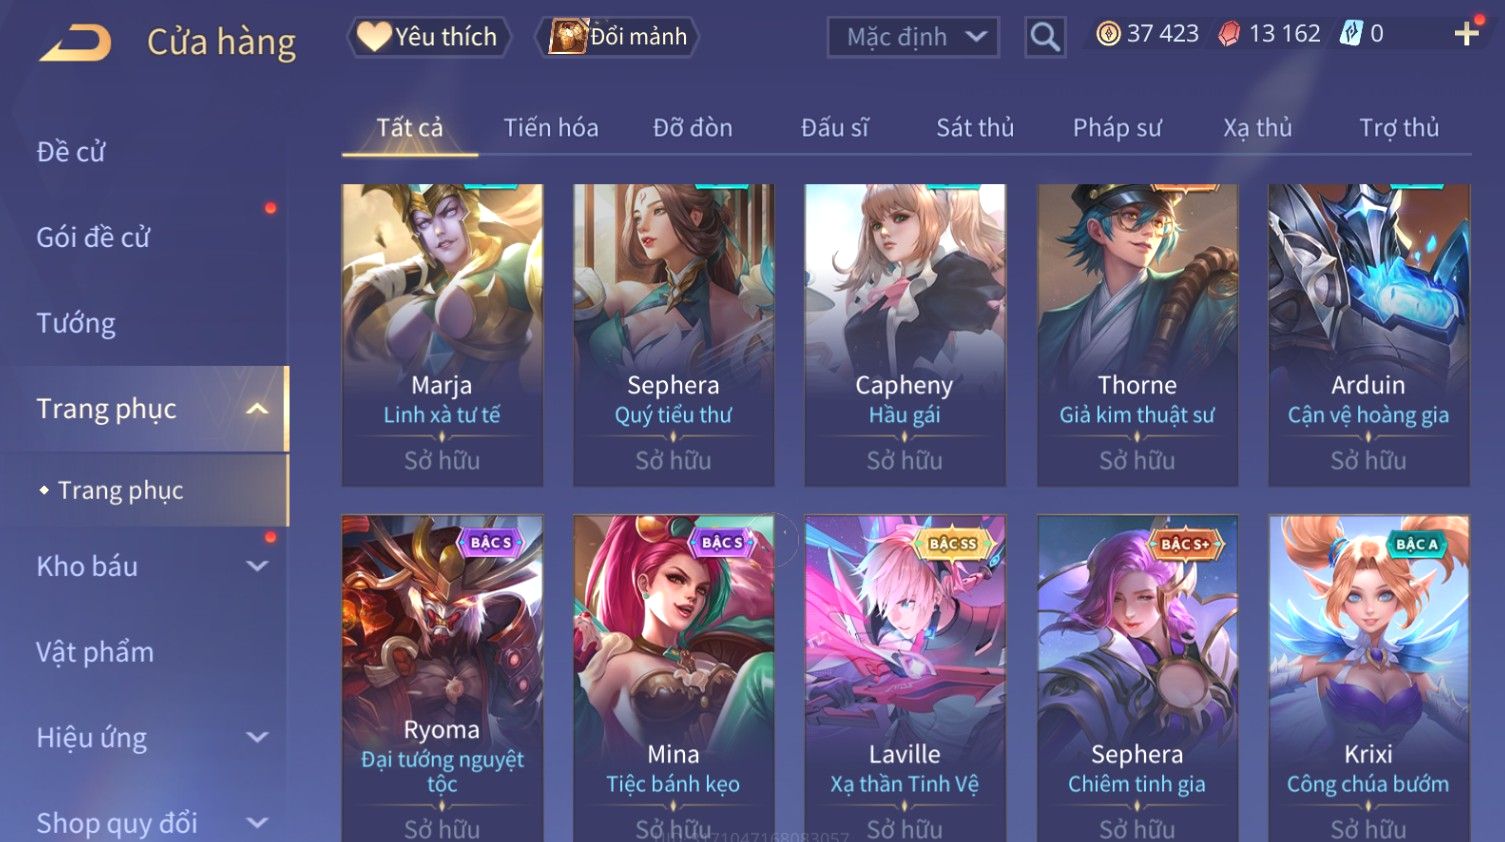
Task: Click the gold coin currency icon
Action: 1108,34
